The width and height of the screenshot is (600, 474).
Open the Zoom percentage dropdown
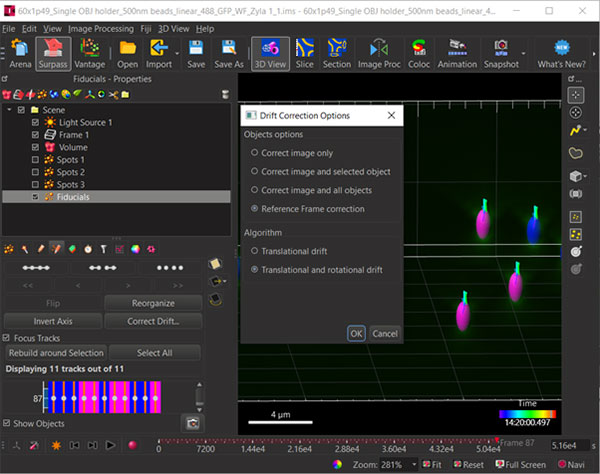pos(414,464)
